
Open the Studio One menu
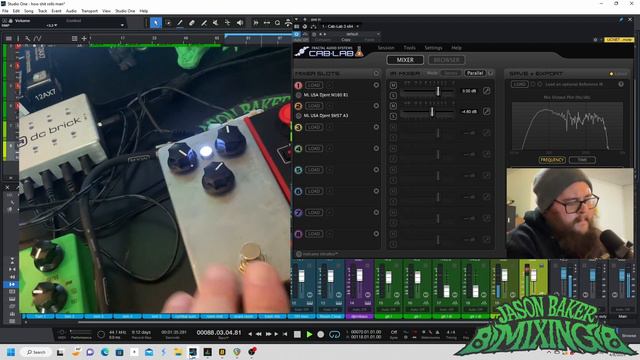point(125,11)
